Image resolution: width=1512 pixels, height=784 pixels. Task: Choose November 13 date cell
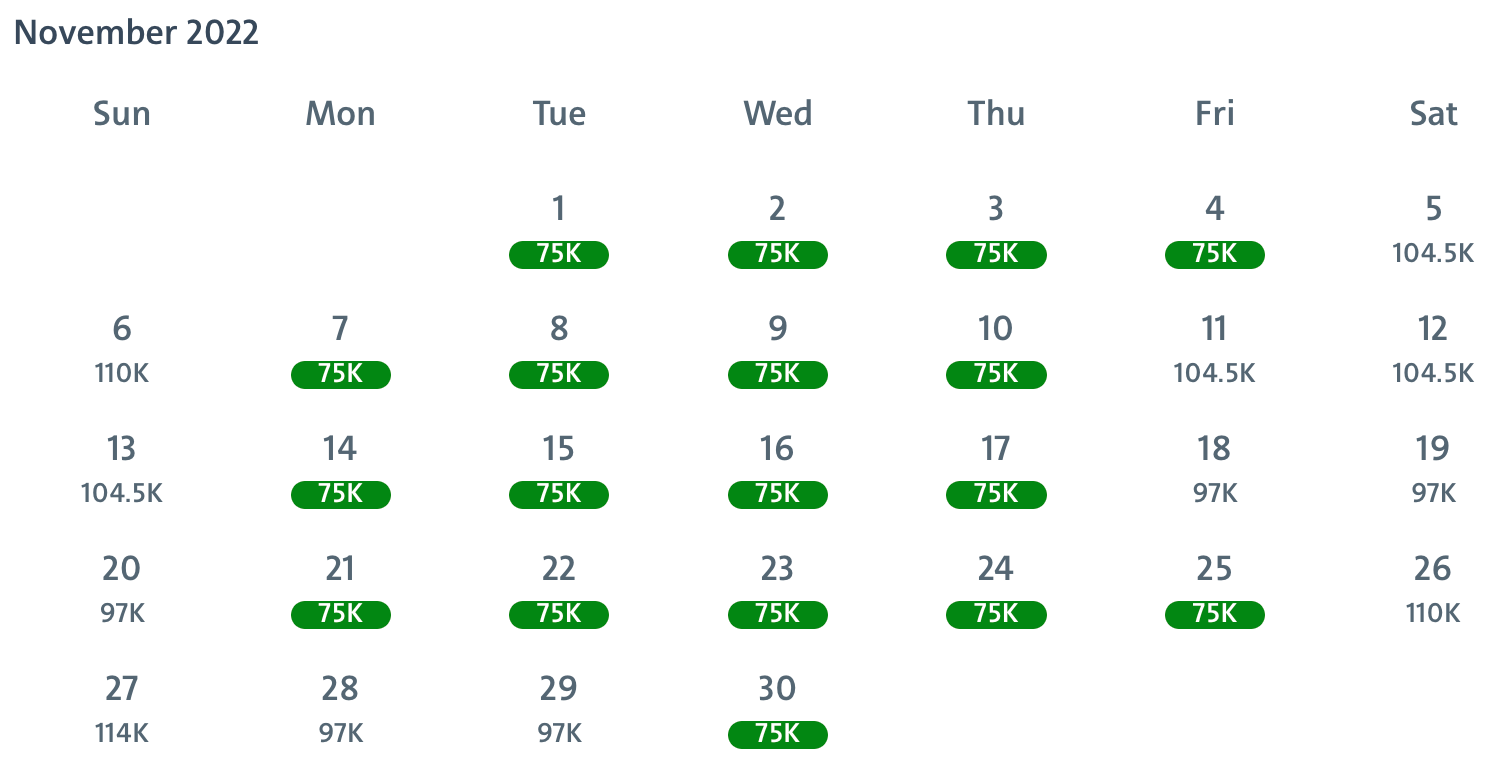click(122, 468)
